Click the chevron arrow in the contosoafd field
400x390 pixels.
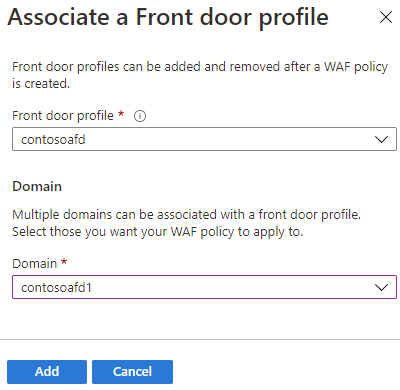tap(381, 139)
